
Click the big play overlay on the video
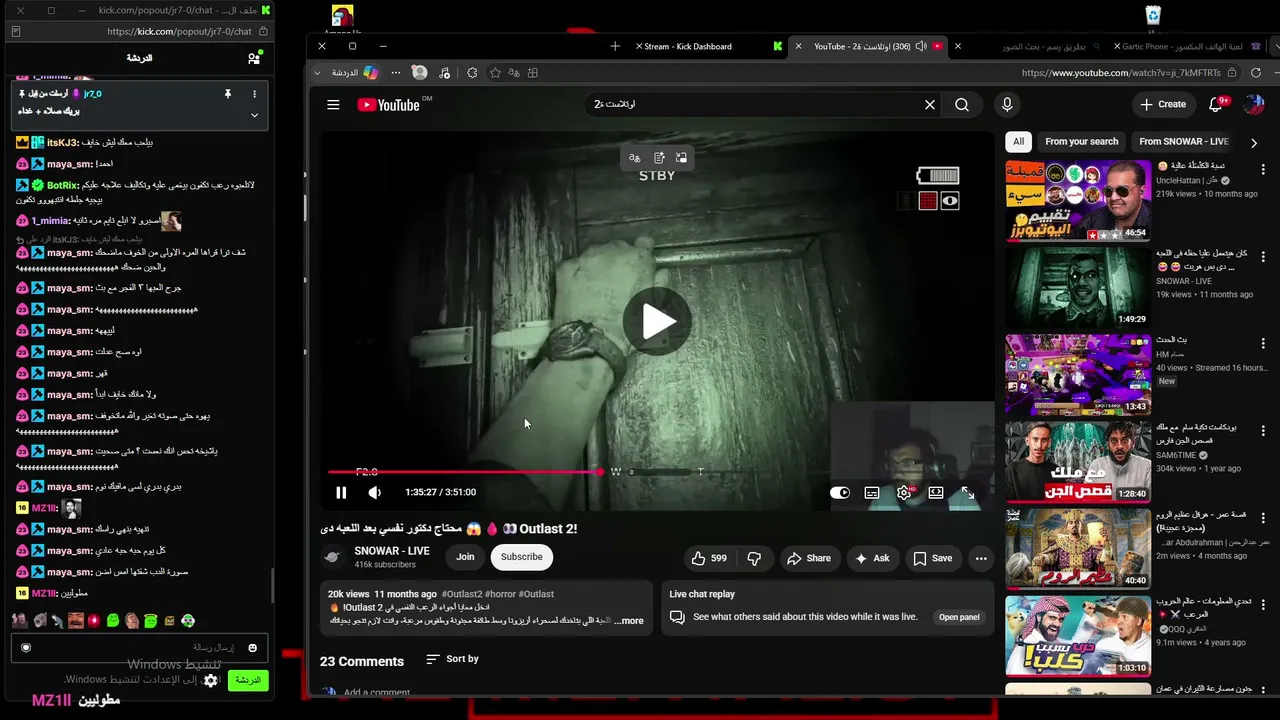(657, 321)
